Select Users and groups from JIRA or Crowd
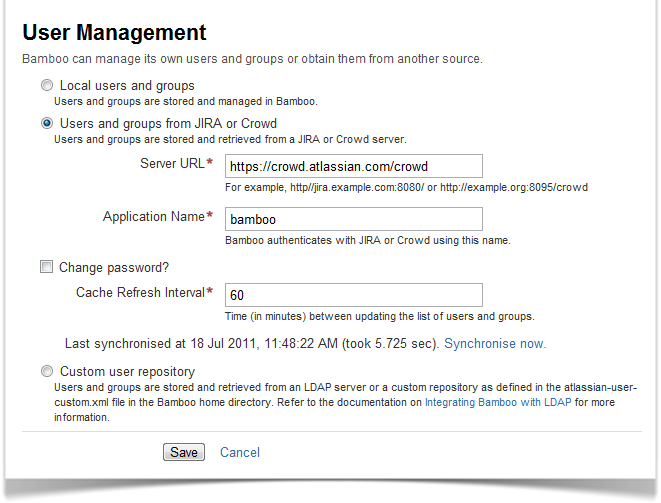This screenshot has height=503, width=661. [x=47, y=123]
